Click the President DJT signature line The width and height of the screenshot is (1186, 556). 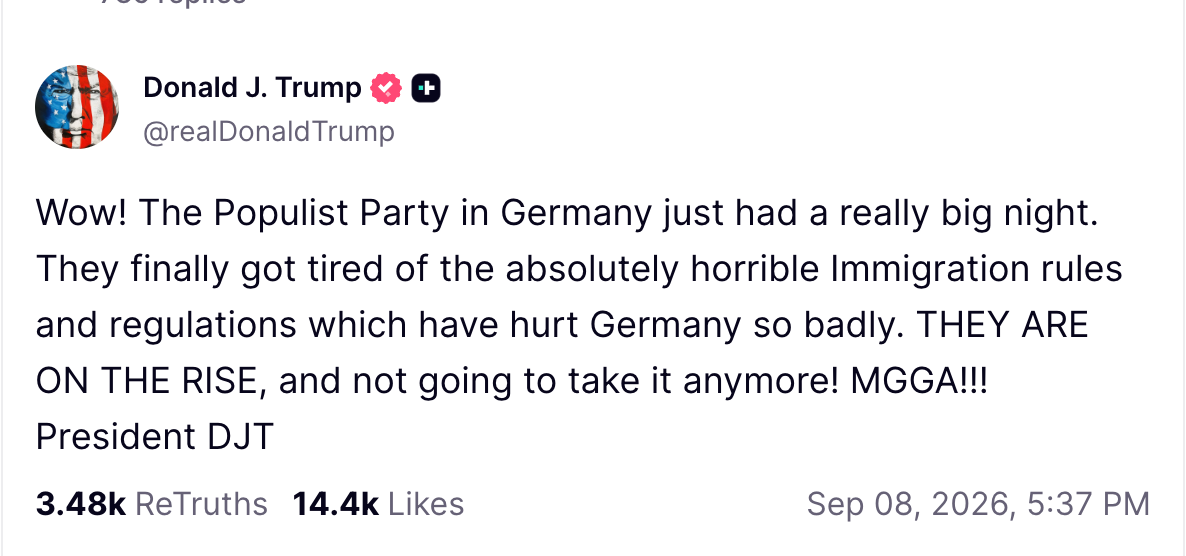coord(154,437)
